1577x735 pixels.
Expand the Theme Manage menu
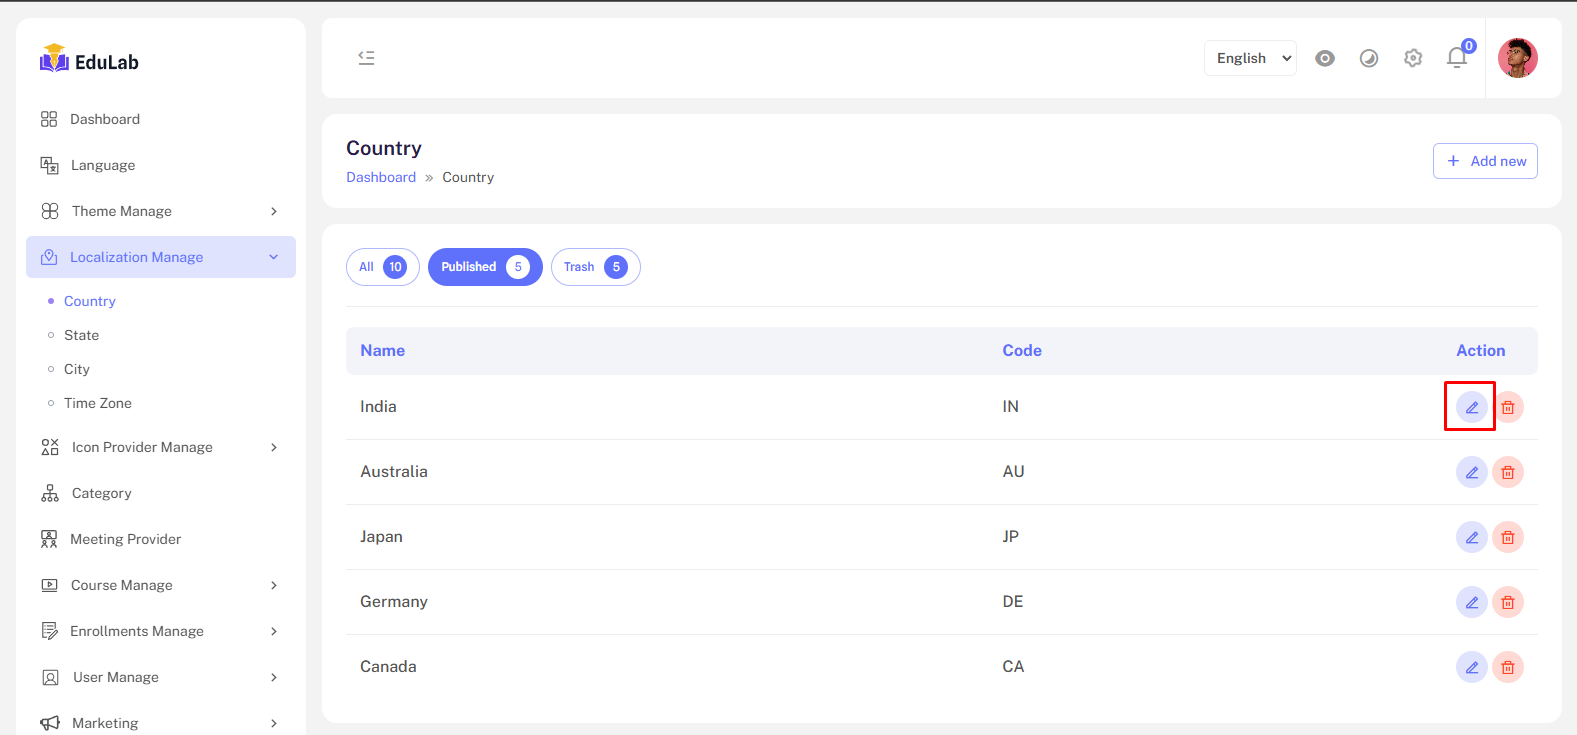(161, 211)
